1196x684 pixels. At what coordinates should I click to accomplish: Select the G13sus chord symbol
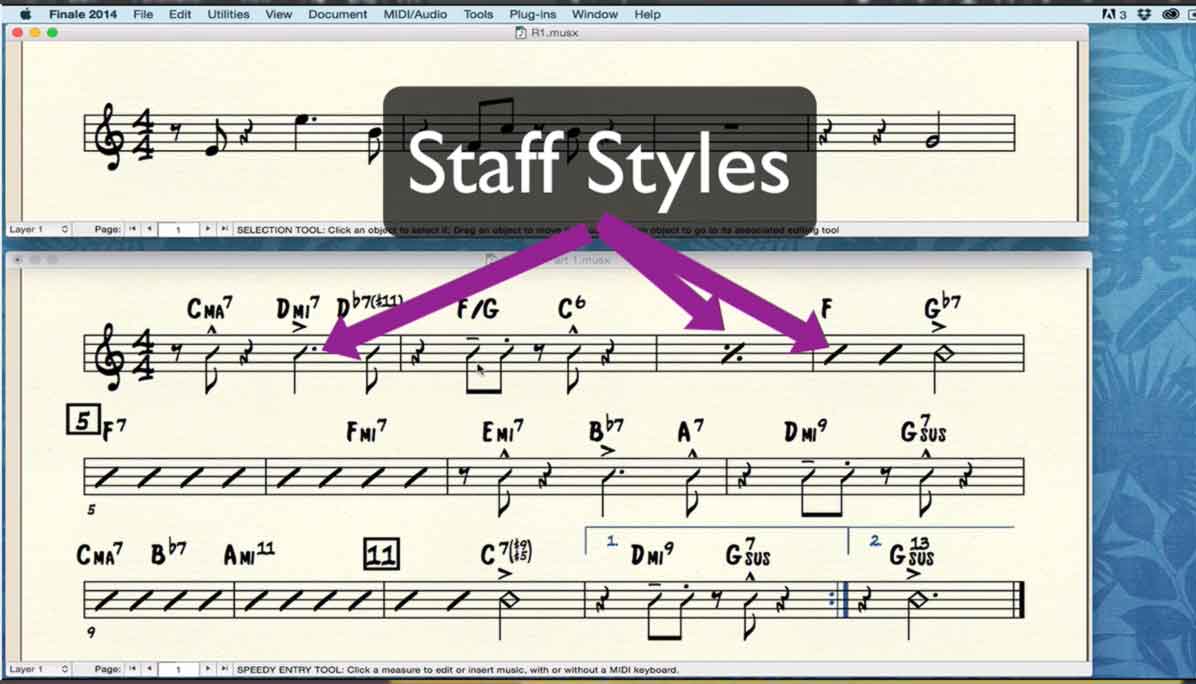[x=911, y=552]
